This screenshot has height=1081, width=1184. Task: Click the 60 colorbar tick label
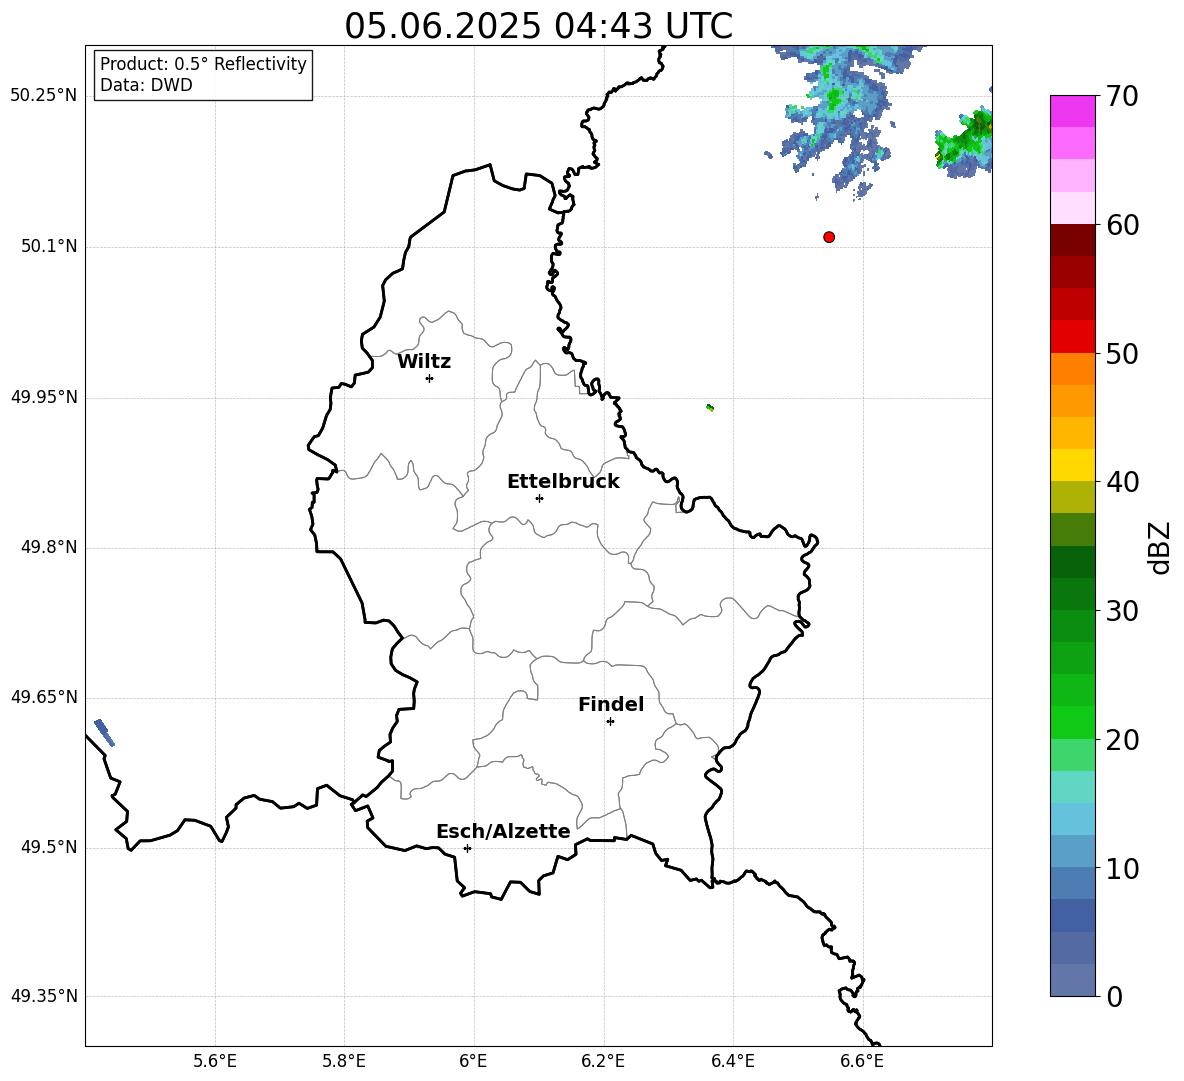pyautogui.click(x=1122, y=225)
